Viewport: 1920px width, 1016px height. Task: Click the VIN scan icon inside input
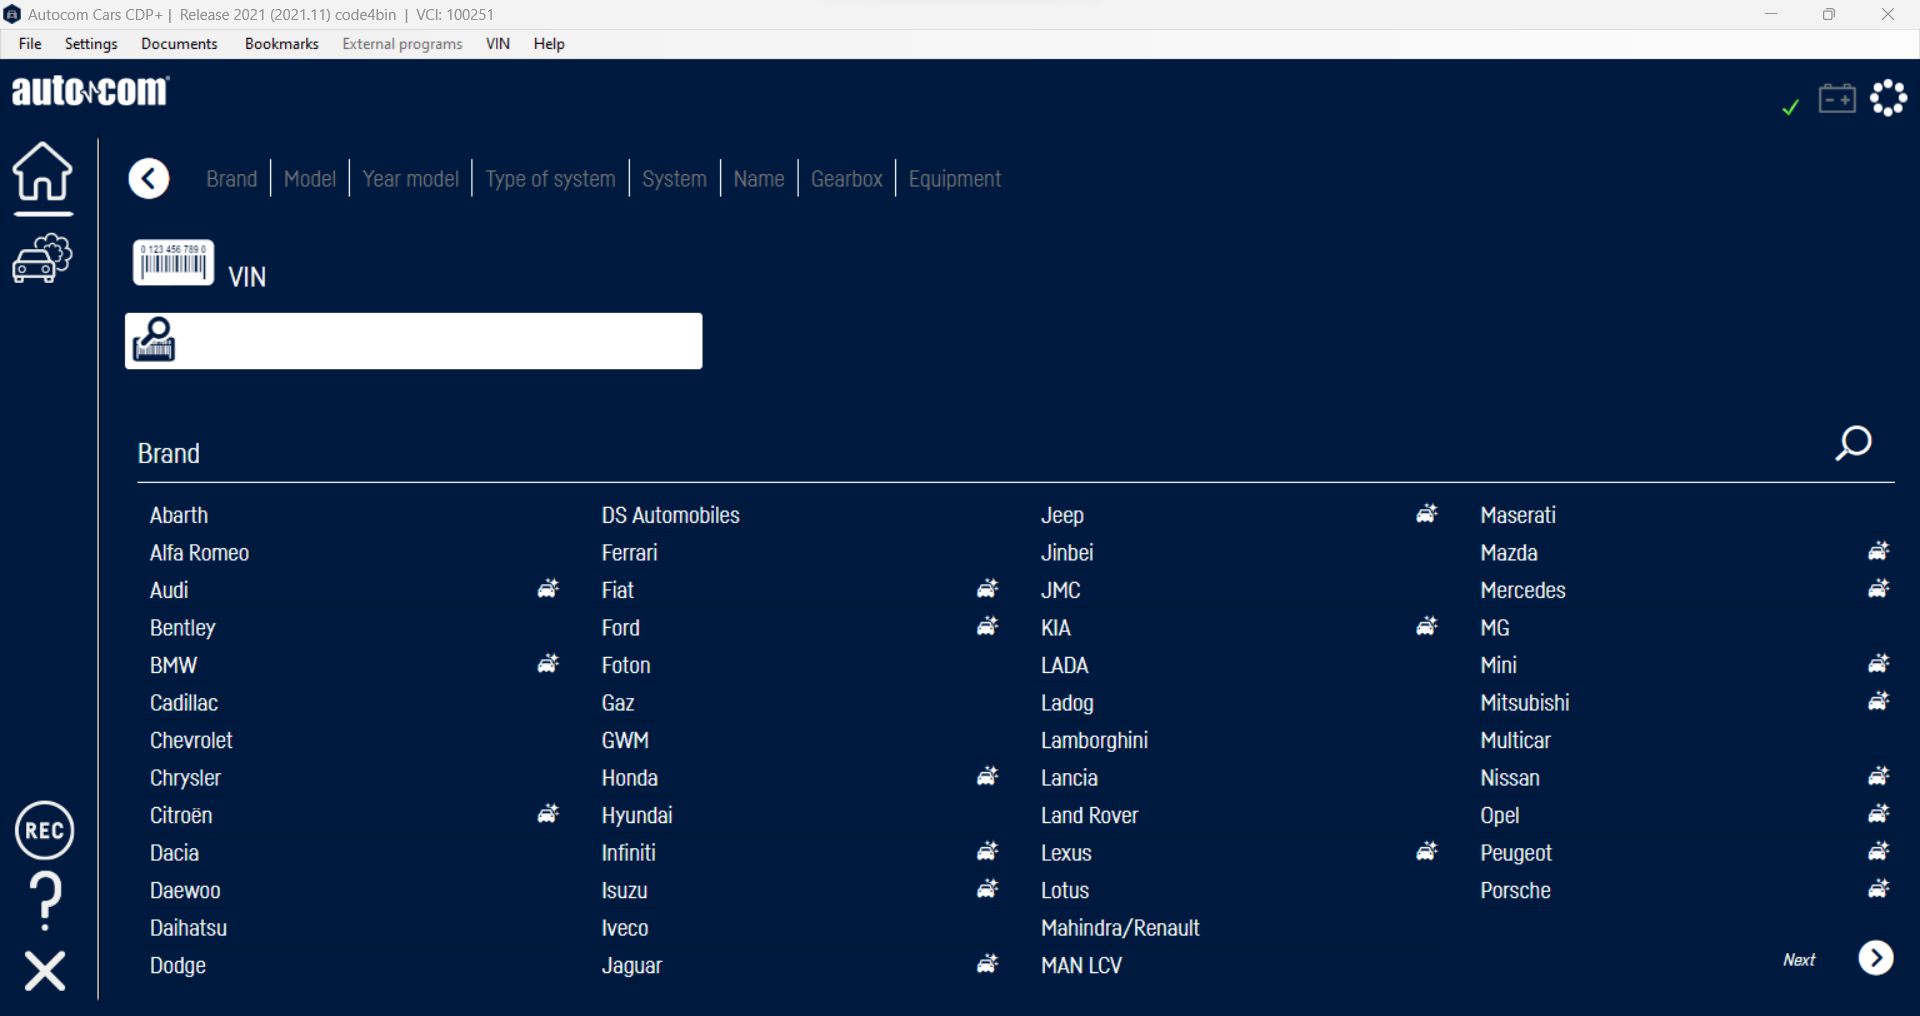coord(155,340)
